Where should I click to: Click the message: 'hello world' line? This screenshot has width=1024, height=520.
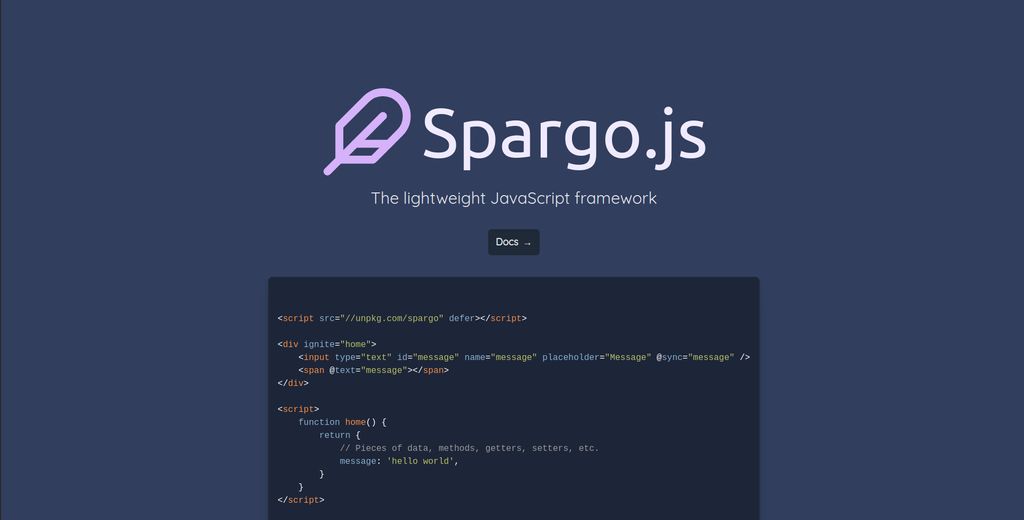400,461
